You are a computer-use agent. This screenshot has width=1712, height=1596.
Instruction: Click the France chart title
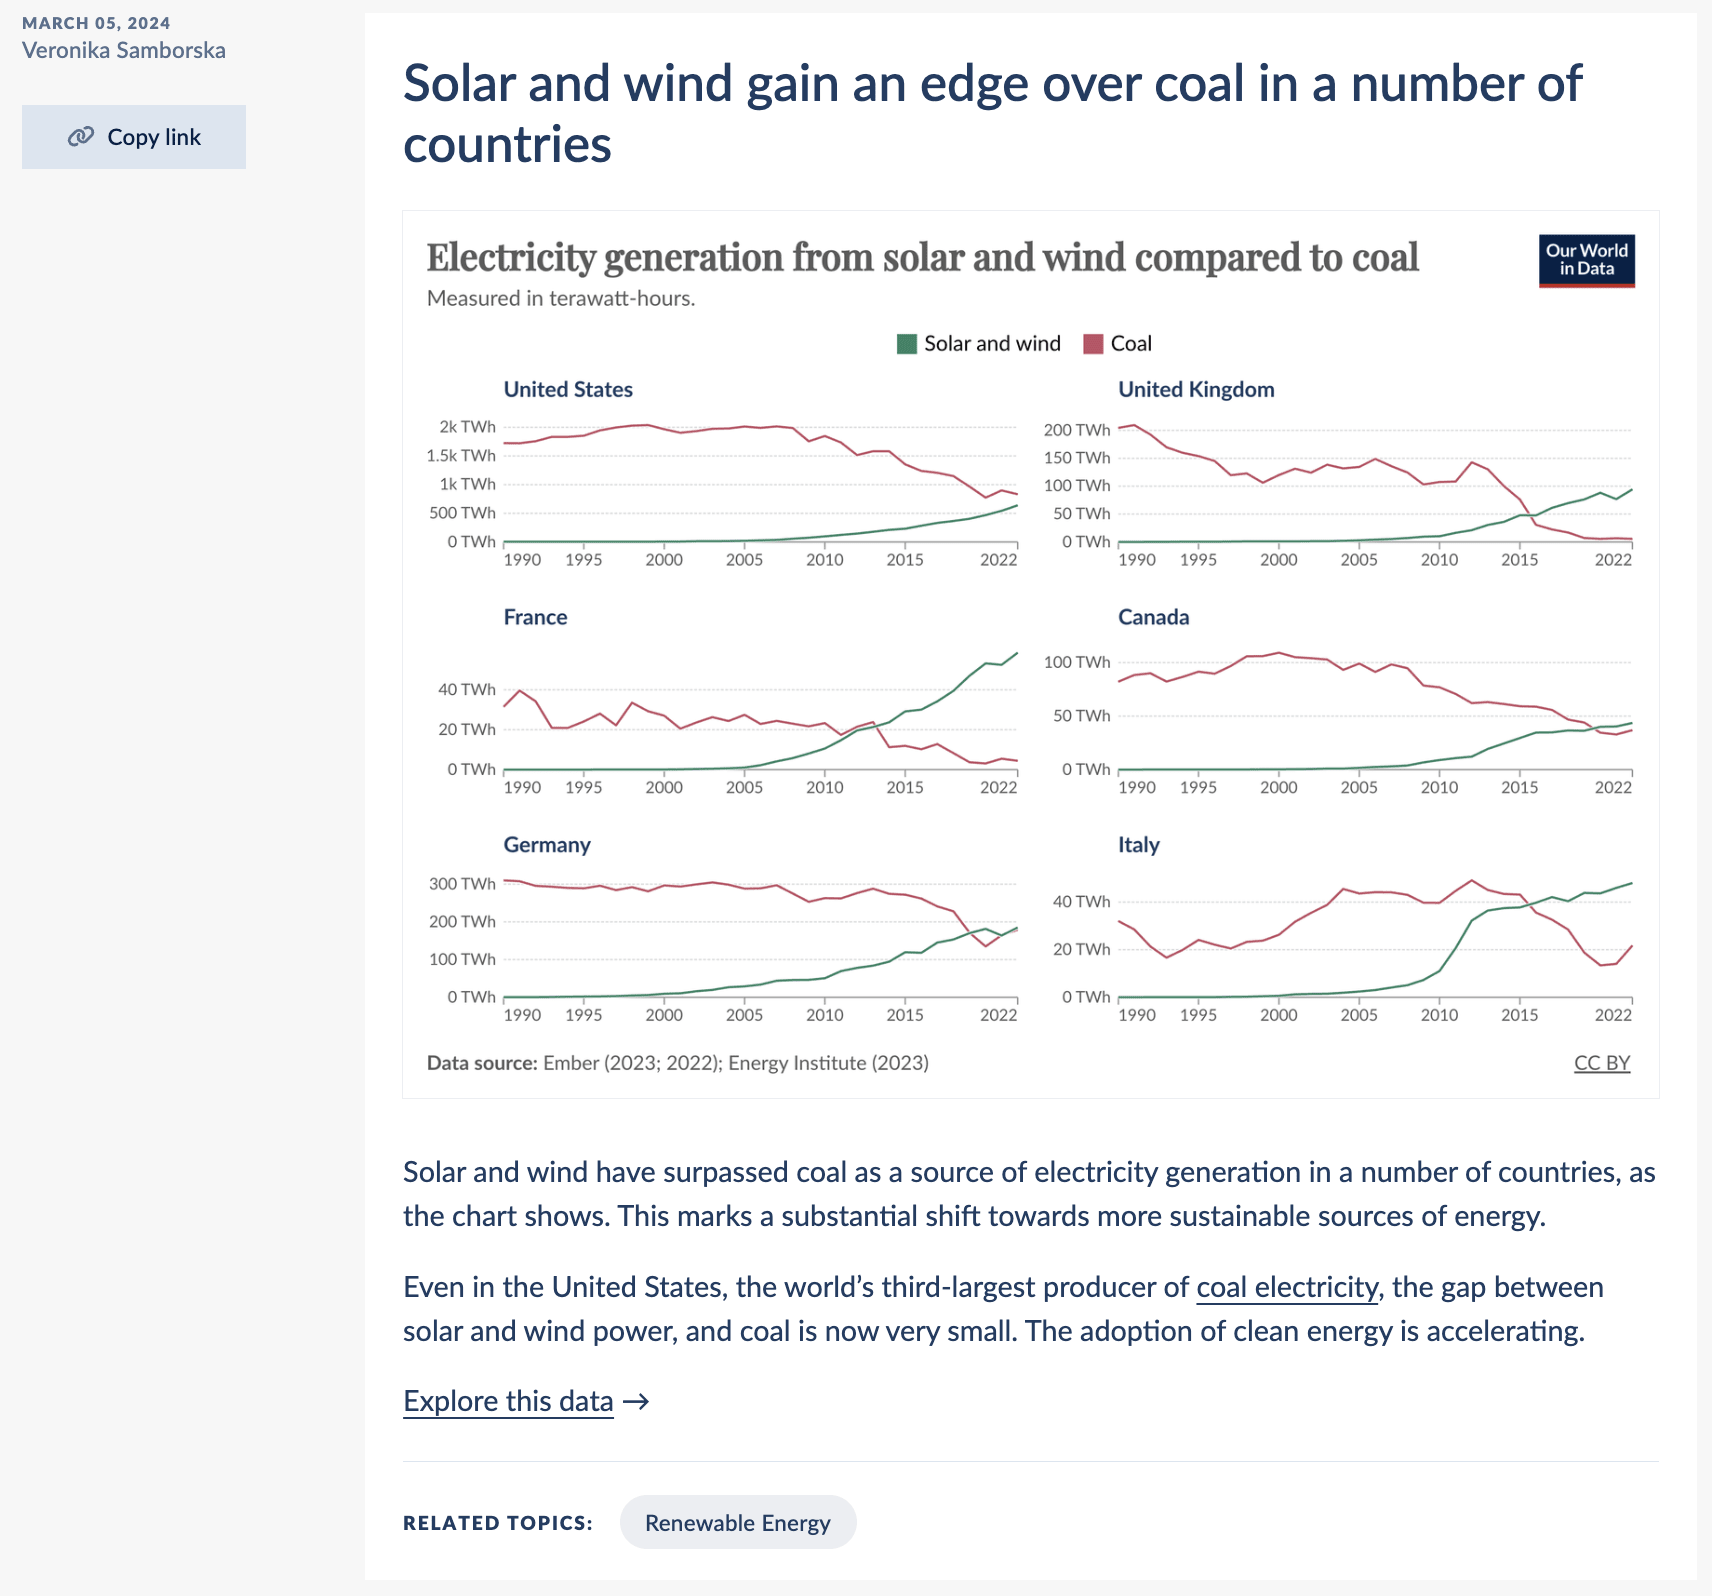pyautogui.click(x=536, y=617)
